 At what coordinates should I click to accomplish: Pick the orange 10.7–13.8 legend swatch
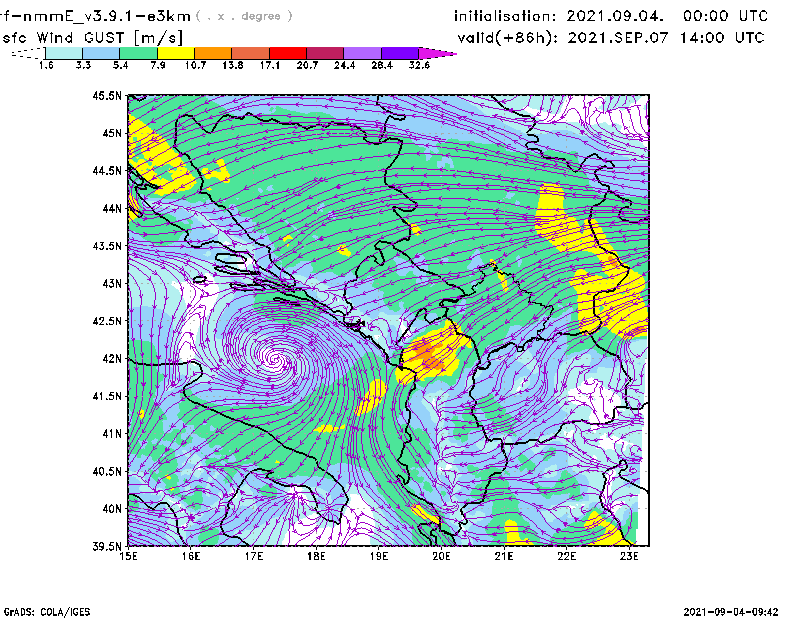[x=213, y=53]
